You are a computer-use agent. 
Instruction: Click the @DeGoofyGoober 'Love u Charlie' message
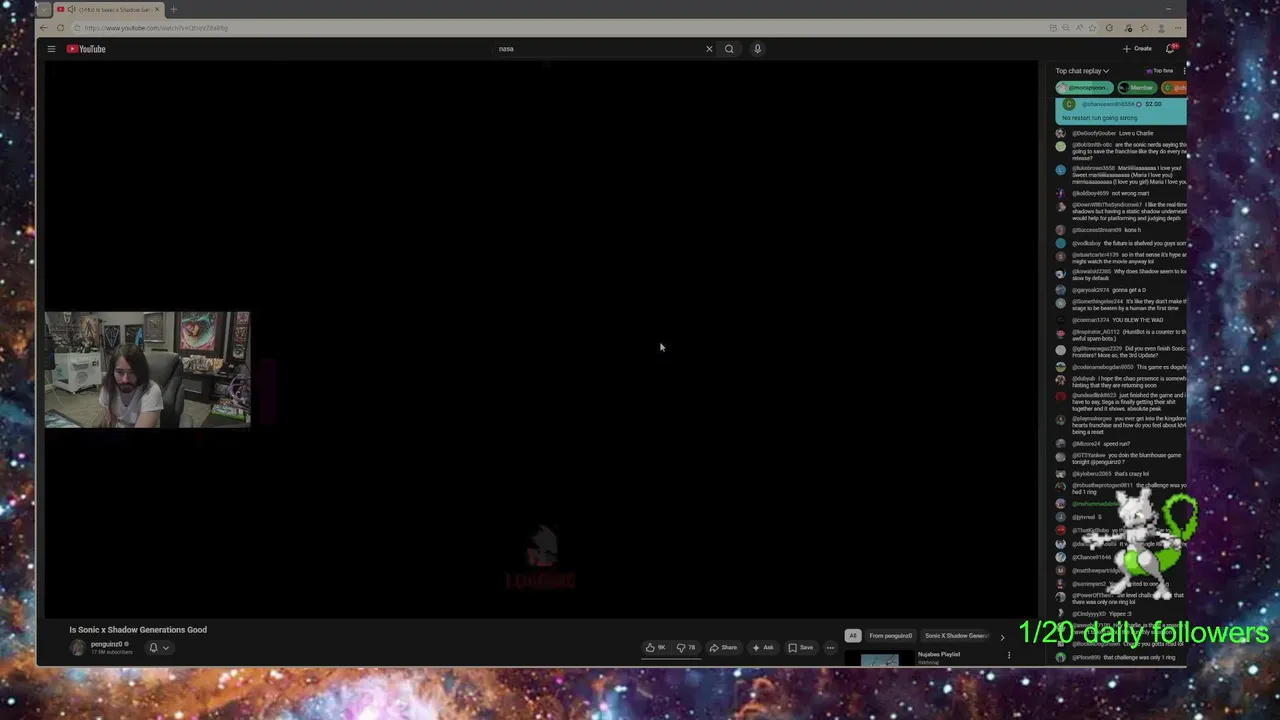[x=1113, y=133]
